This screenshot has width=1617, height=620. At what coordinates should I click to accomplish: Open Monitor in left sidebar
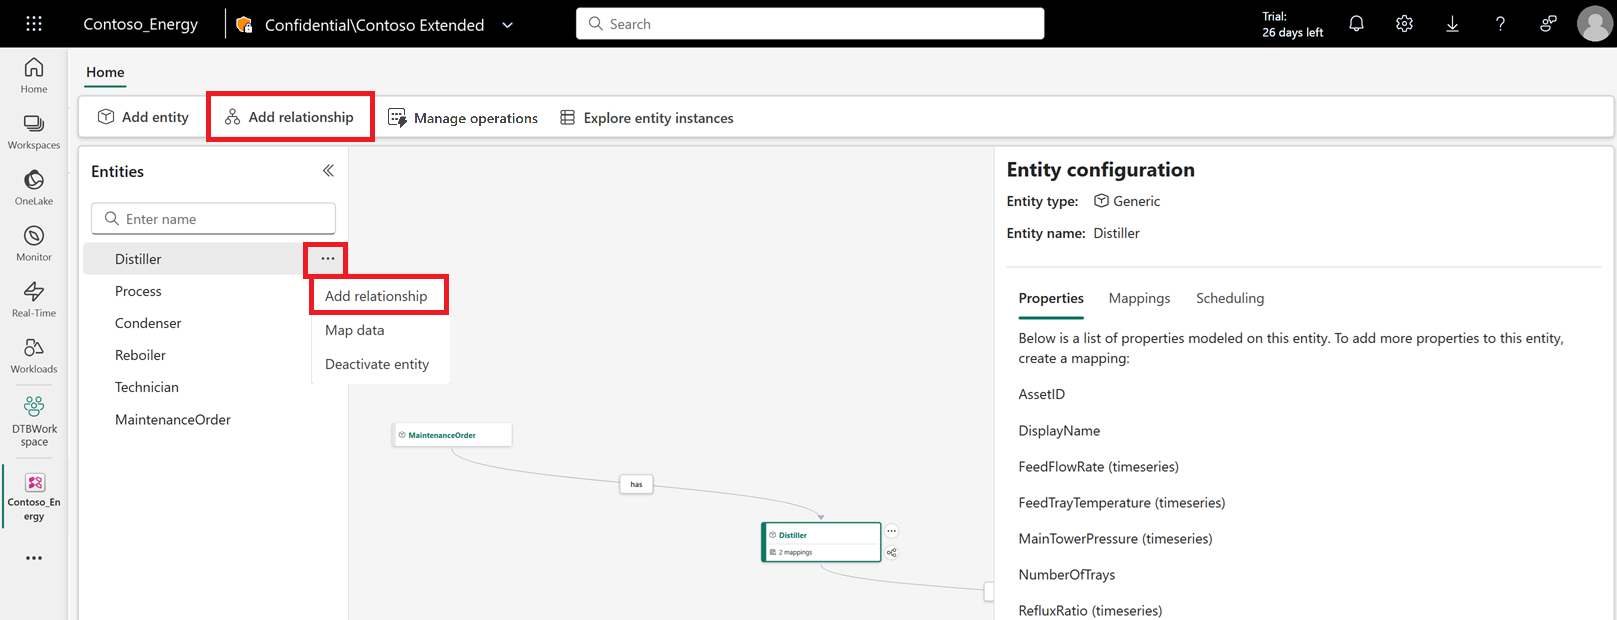[x=34, y=243]
